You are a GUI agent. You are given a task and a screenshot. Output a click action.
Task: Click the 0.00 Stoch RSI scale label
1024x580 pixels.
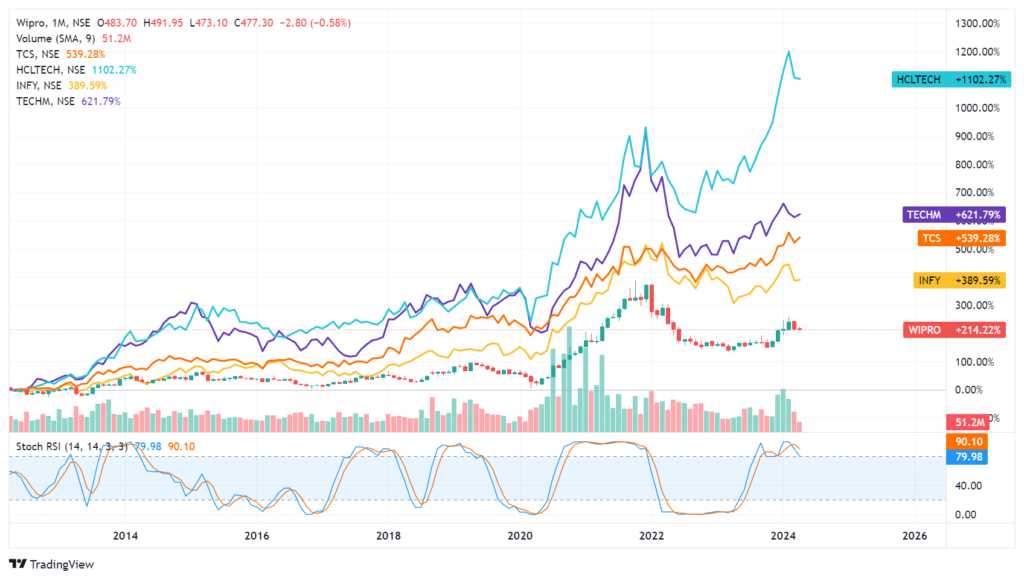coord(966,515)
